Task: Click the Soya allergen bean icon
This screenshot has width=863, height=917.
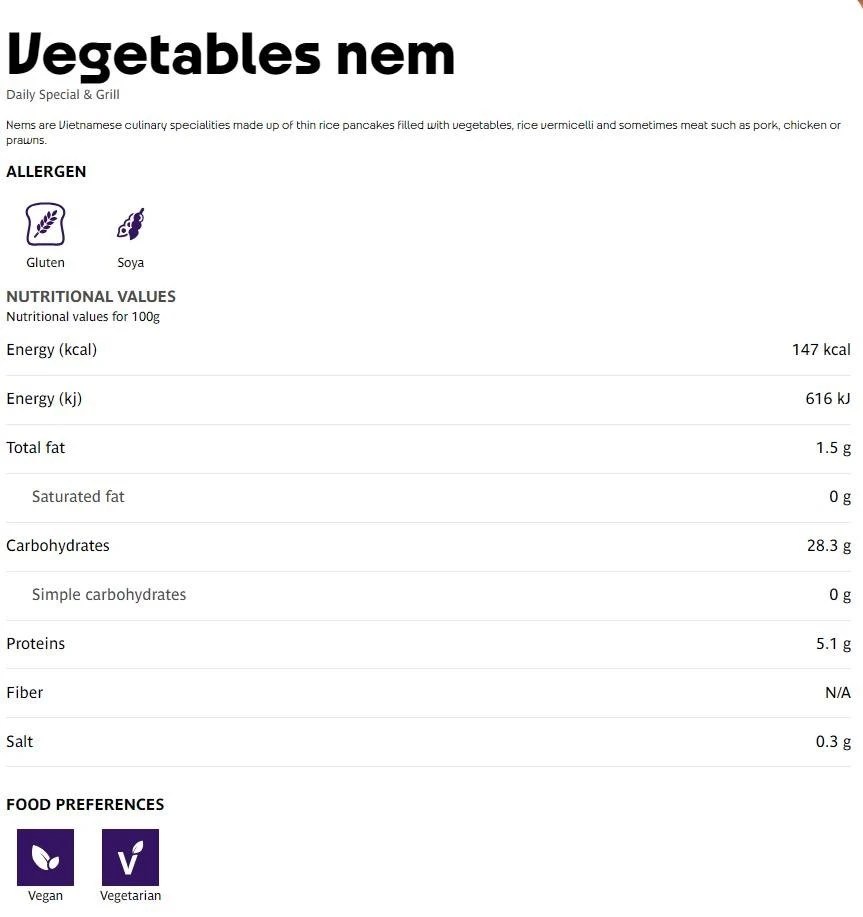Action: pyautogui.click(x=130, y=224)
